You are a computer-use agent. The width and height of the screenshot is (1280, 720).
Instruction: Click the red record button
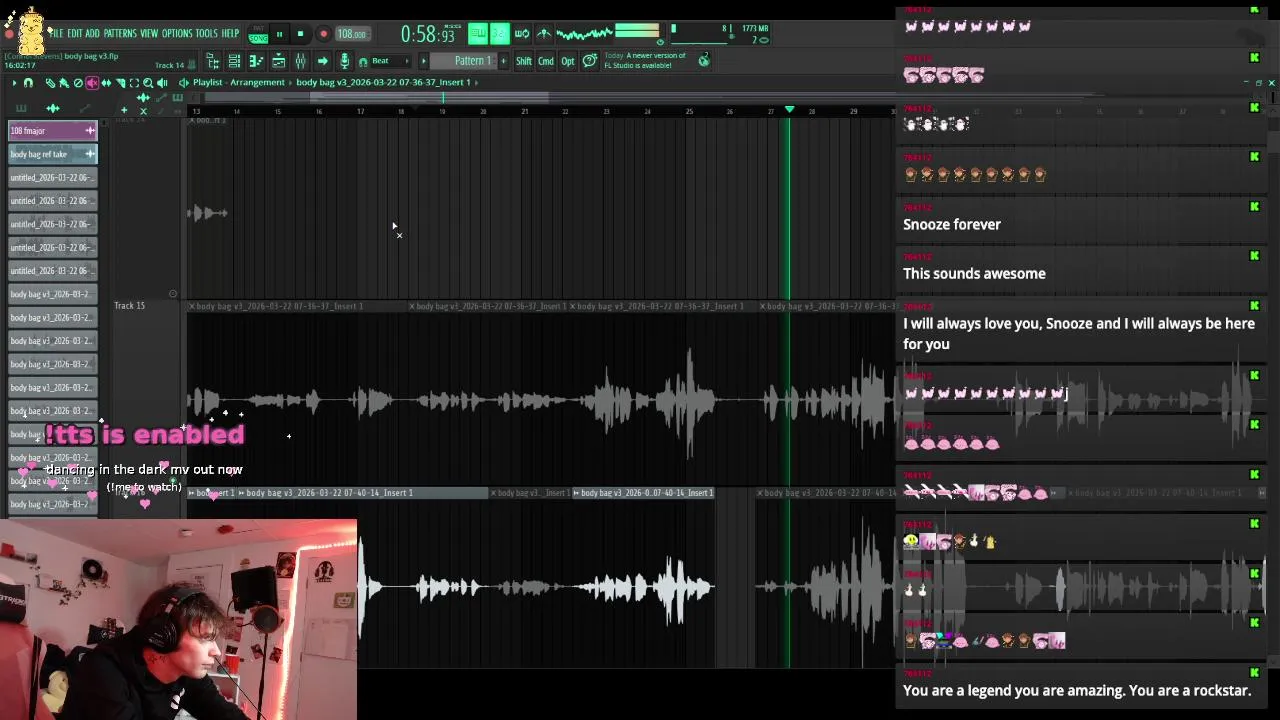[323, 33]
